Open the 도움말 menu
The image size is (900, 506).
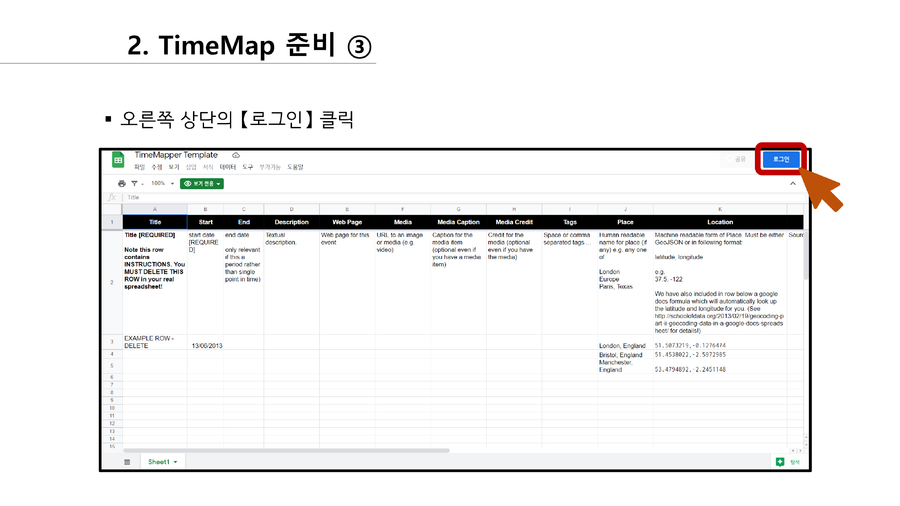coord(295,167)
